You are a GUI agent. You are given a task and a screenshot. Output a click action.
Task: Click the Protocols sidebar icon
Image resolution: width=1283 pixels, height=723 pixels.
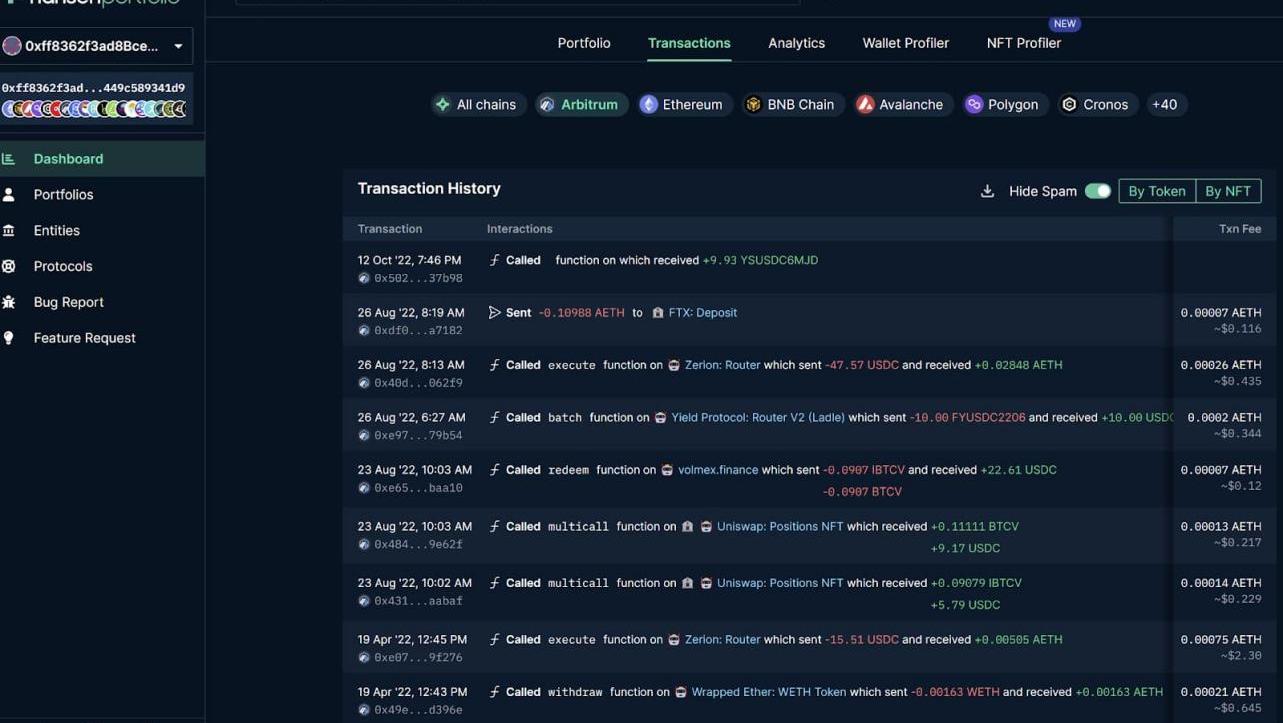click(x=9, y=266)
